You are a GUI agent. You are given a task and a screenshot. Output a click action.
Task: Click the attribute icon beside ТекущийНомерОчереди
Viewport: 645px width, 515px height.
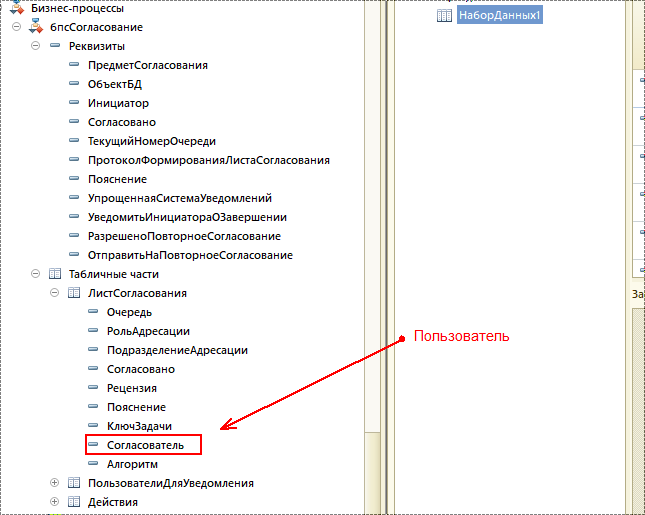74,140
